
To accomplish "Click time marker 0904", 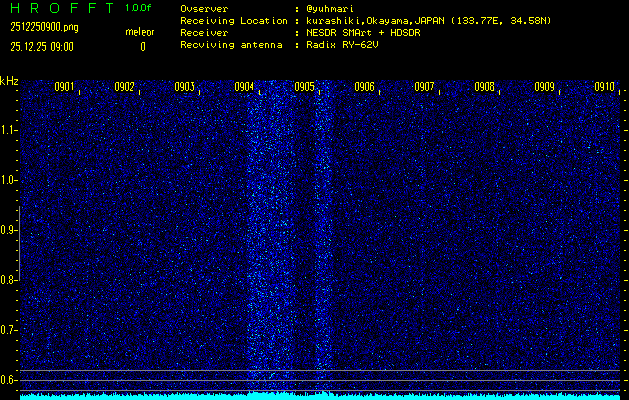I will pos(244,87).
